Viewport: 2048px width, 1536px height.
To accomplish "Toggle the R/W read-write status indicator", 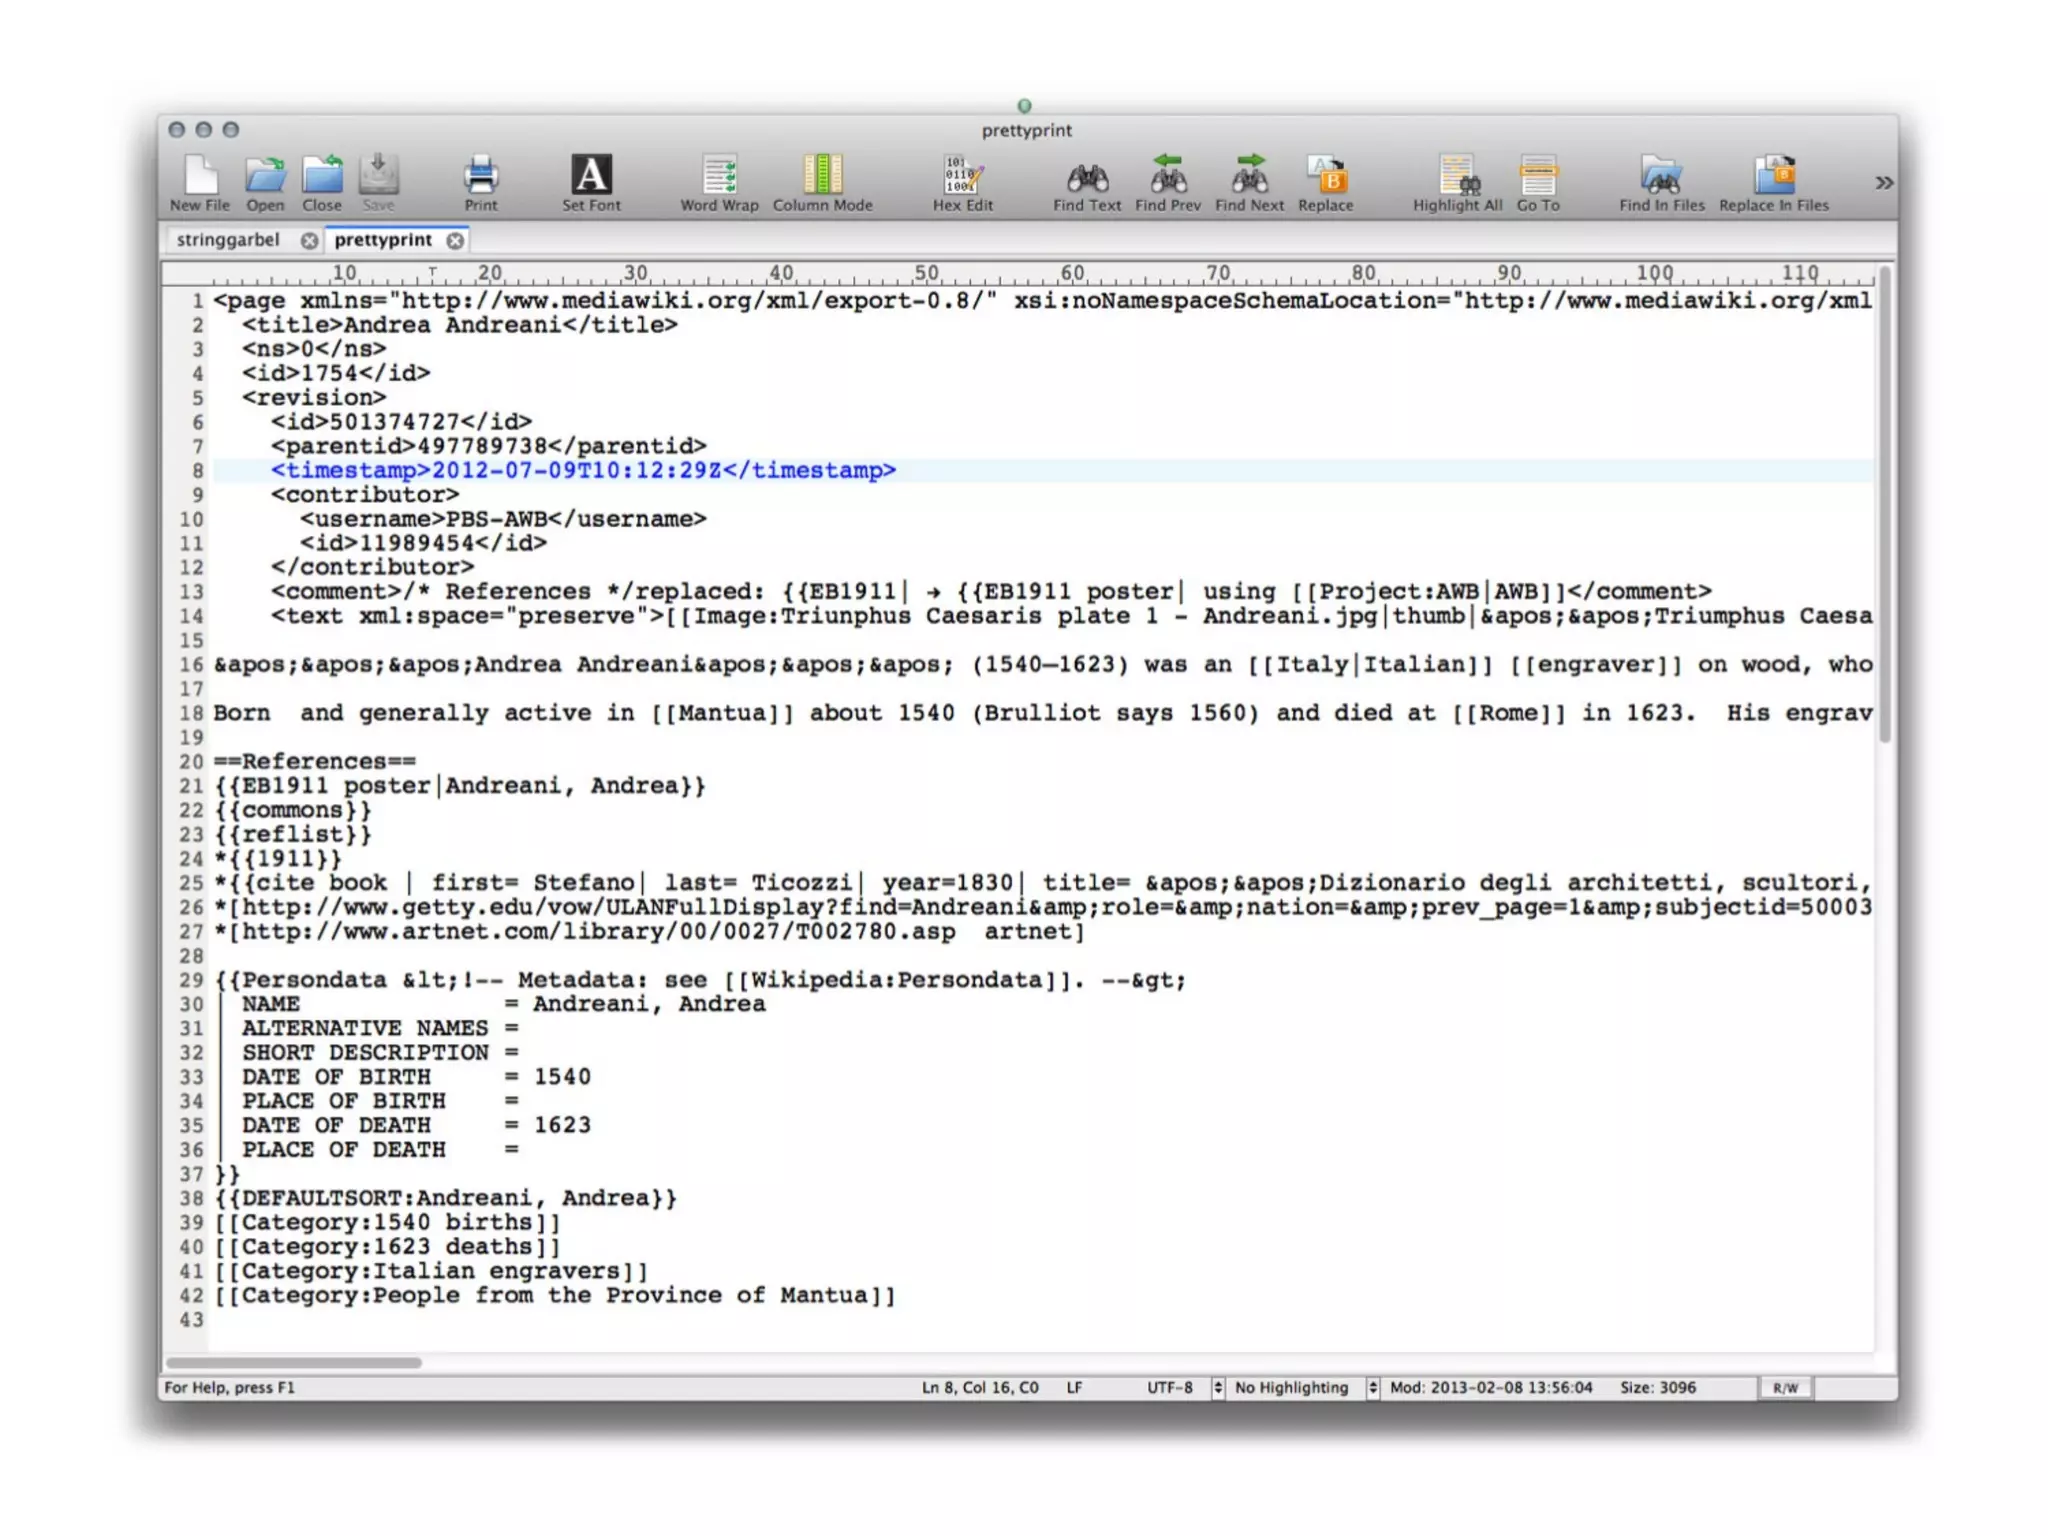I will point(1785,1388).
